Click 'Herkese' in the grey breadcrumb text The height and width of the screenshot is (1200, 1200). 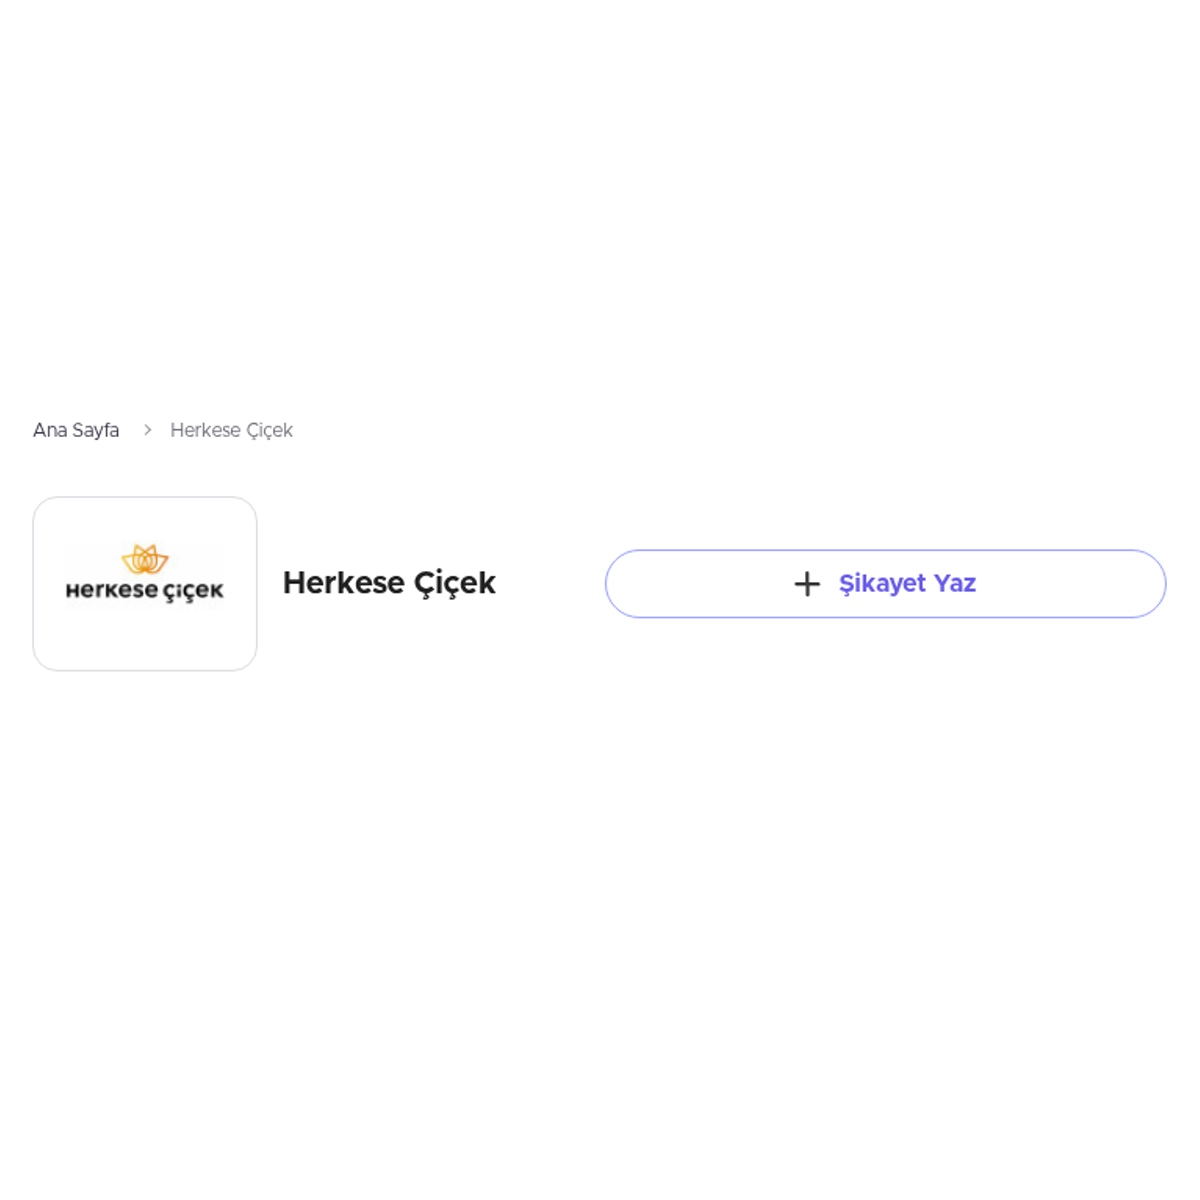click(x=205, y=430)
